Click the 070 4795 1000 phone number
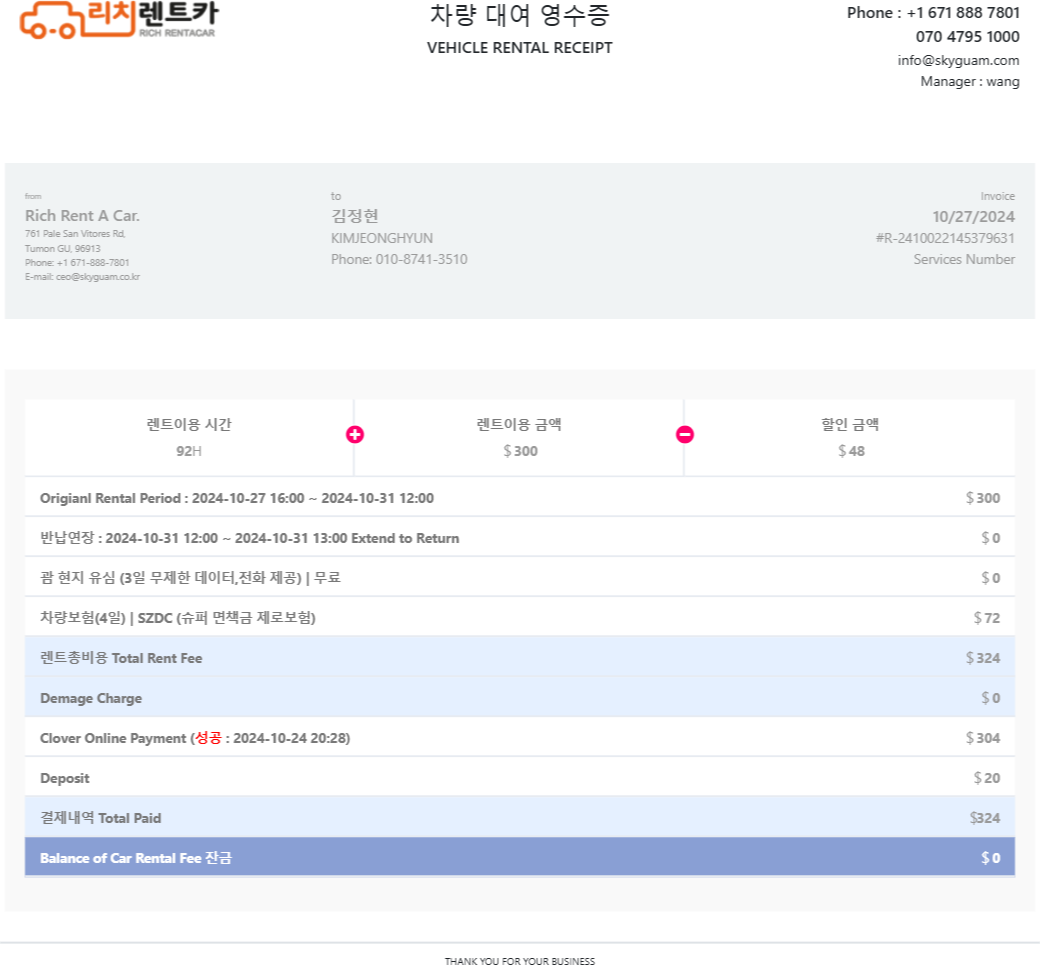1040x969 pixels. point(968,36)
